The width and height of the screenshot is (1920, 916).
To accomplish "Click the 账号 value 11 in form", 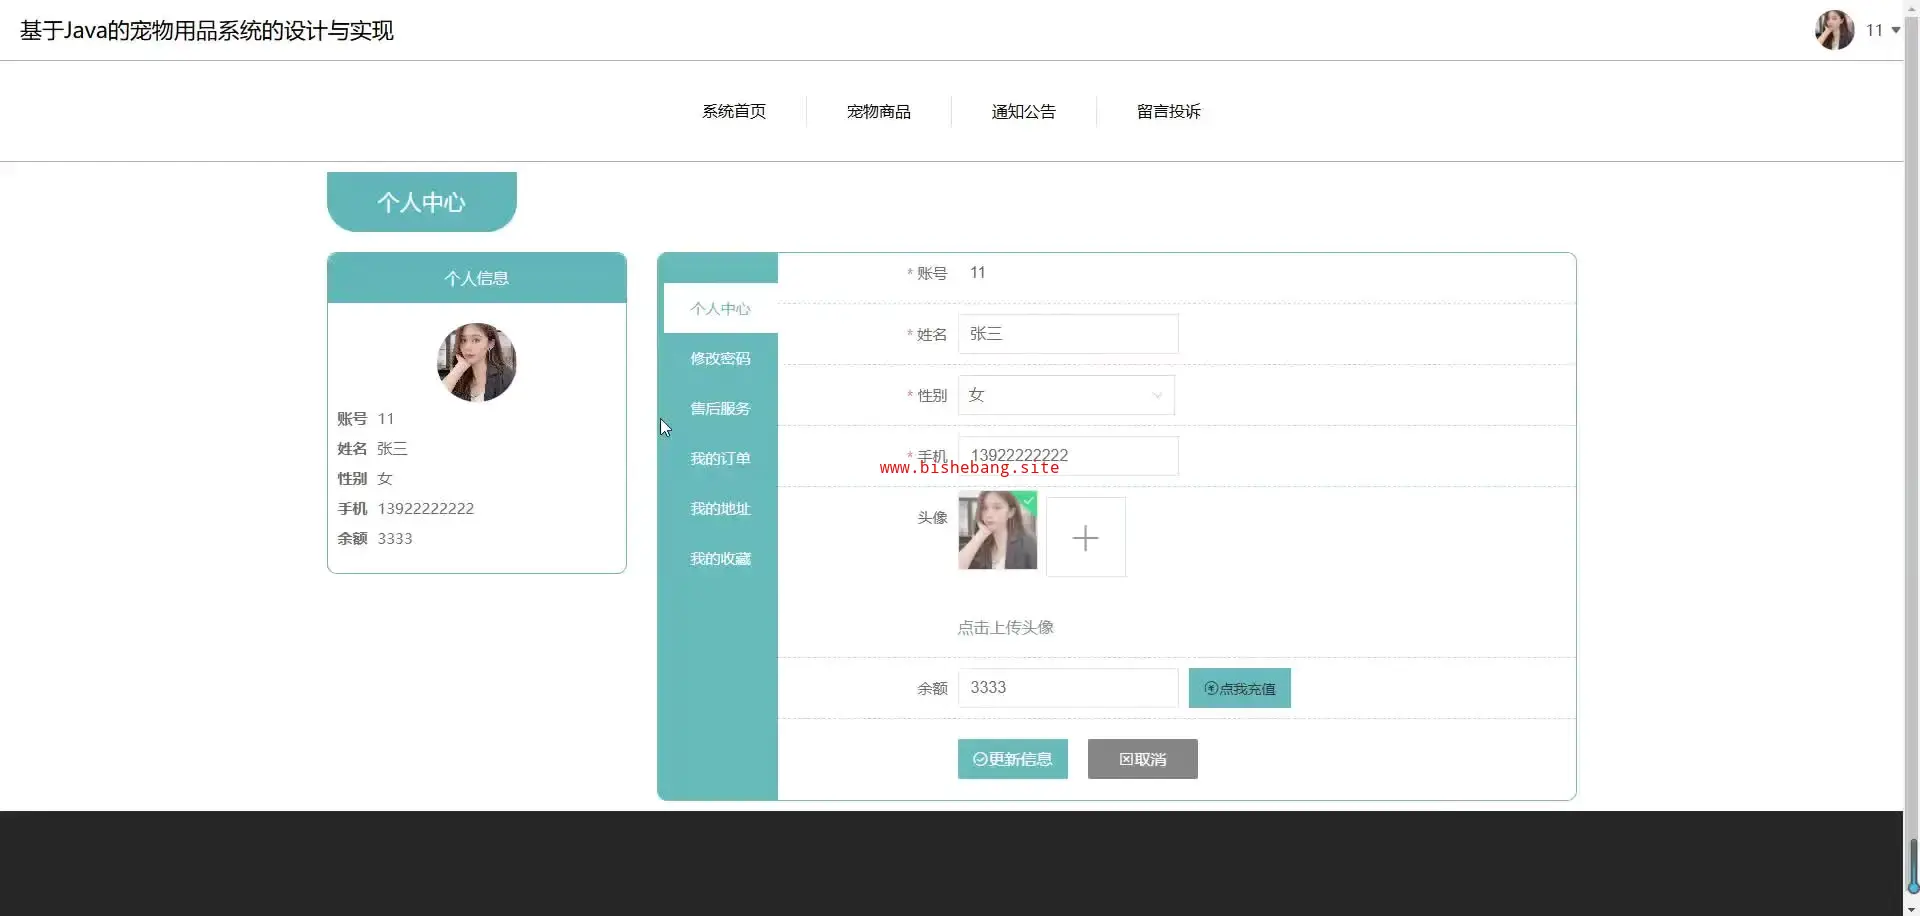I will [x=978, y=273].
